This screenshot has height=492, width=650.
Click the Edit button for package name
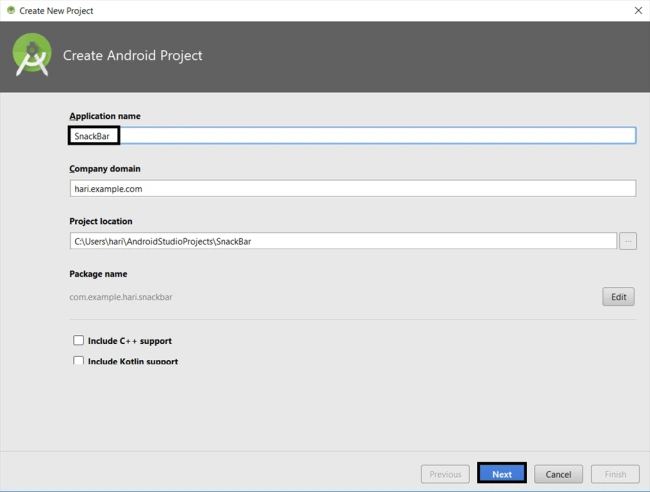pos(618,297)
